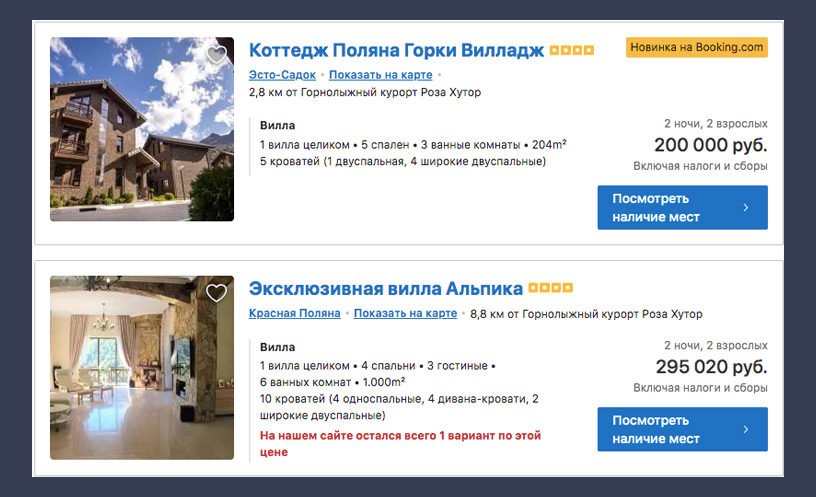Image resolution: width=816 pixels, height=497 pixels.
Task: Check availability for the 200 000 руб. cottage
Action: point(682,207)
